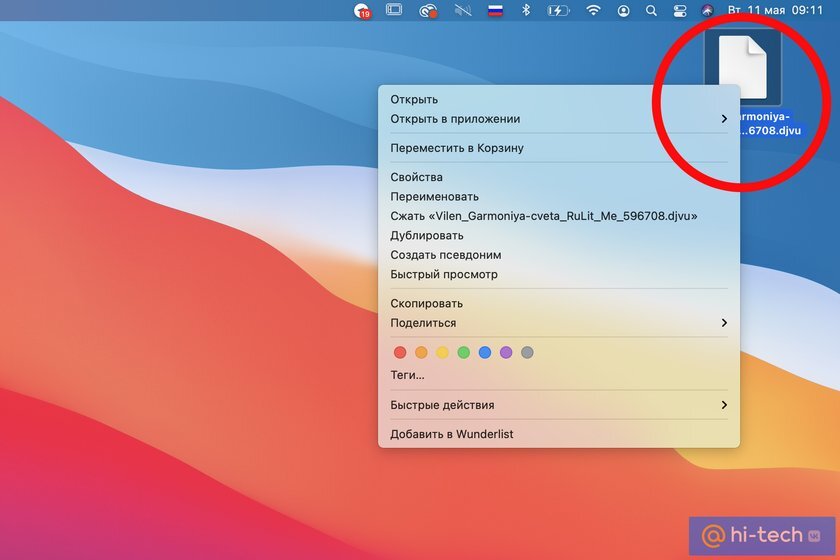Open the notification icon with badge 19
The image size is (840, 560).
tap(362, 10)
